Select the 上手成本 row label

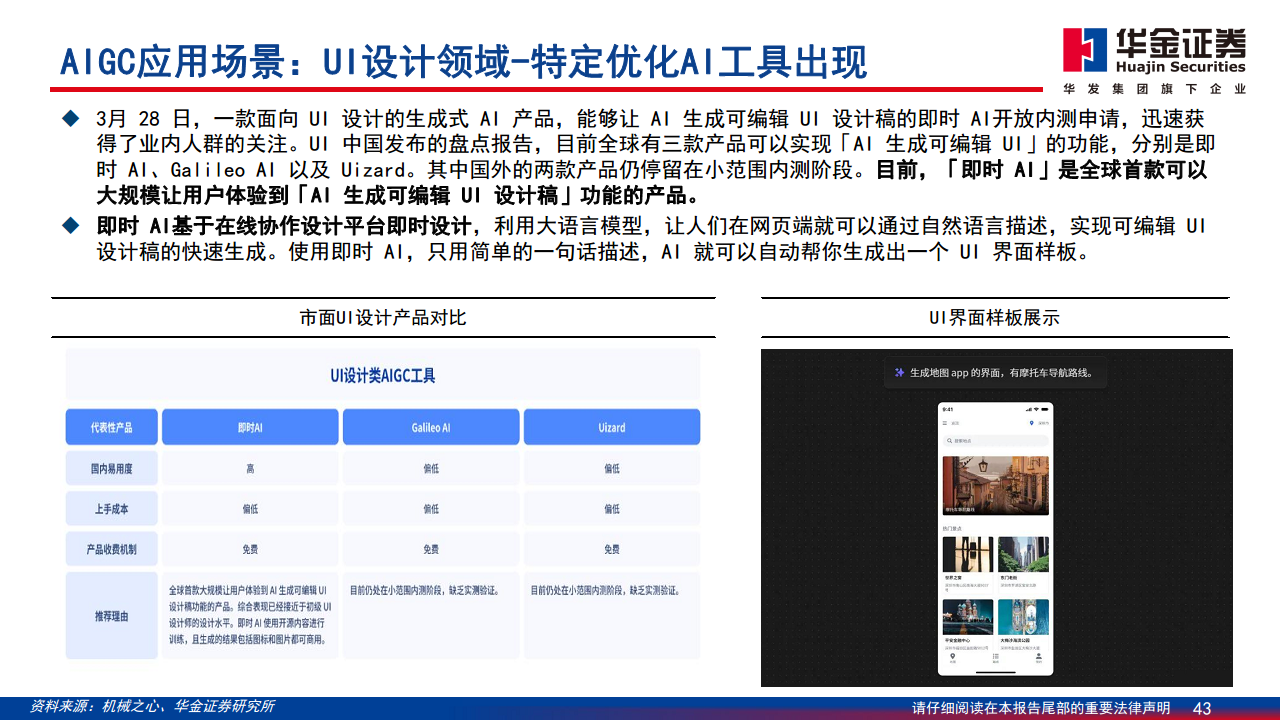tap(111, 509)
